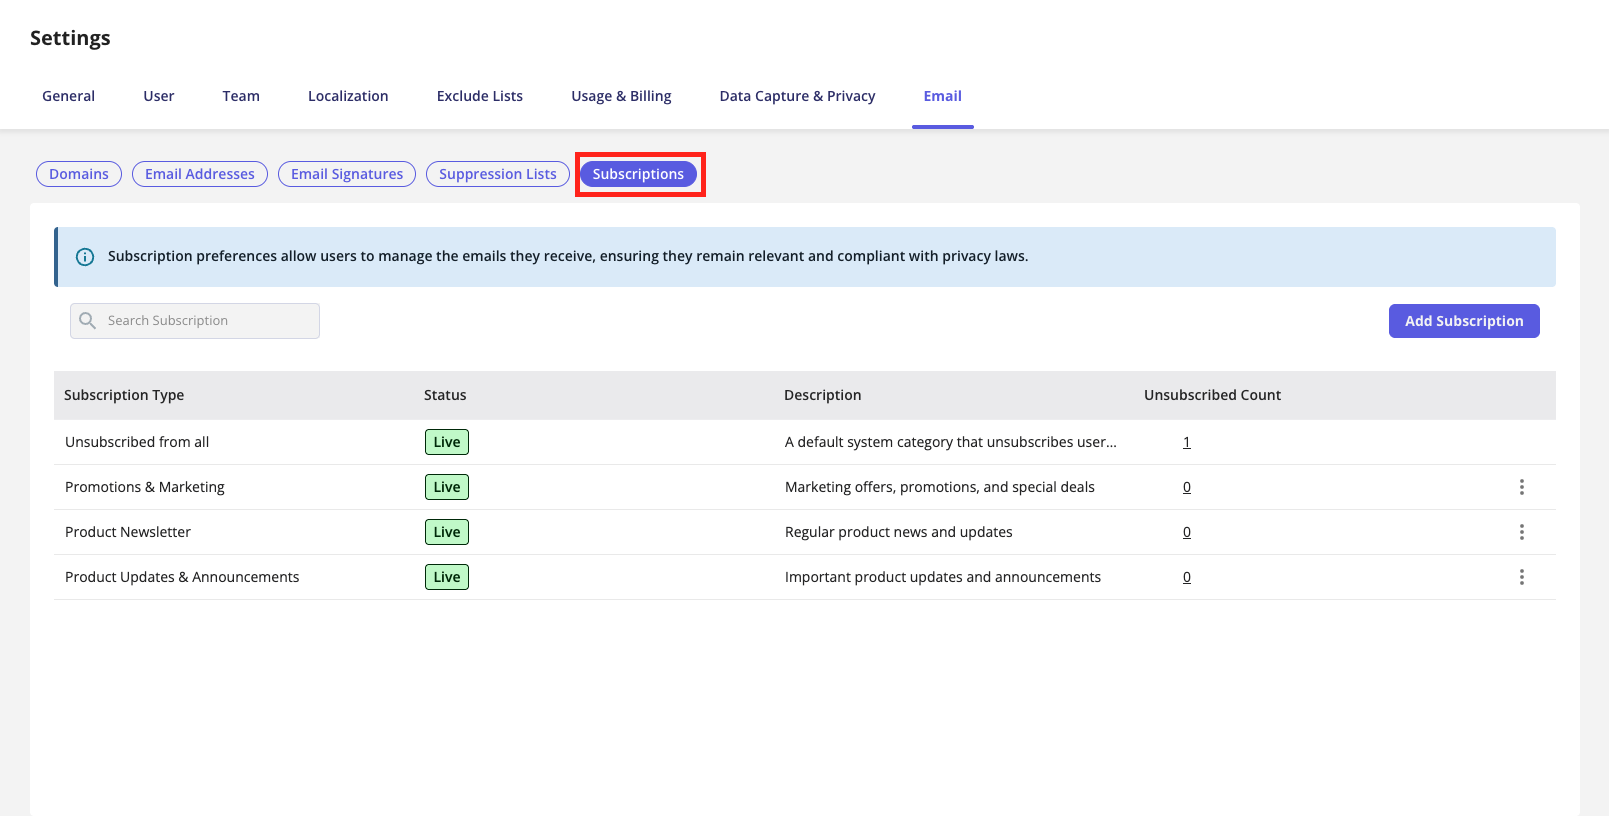The height and width of the screenshot is (816, 1609).
Task: Open the User settings tab
Action: point(159,96)
